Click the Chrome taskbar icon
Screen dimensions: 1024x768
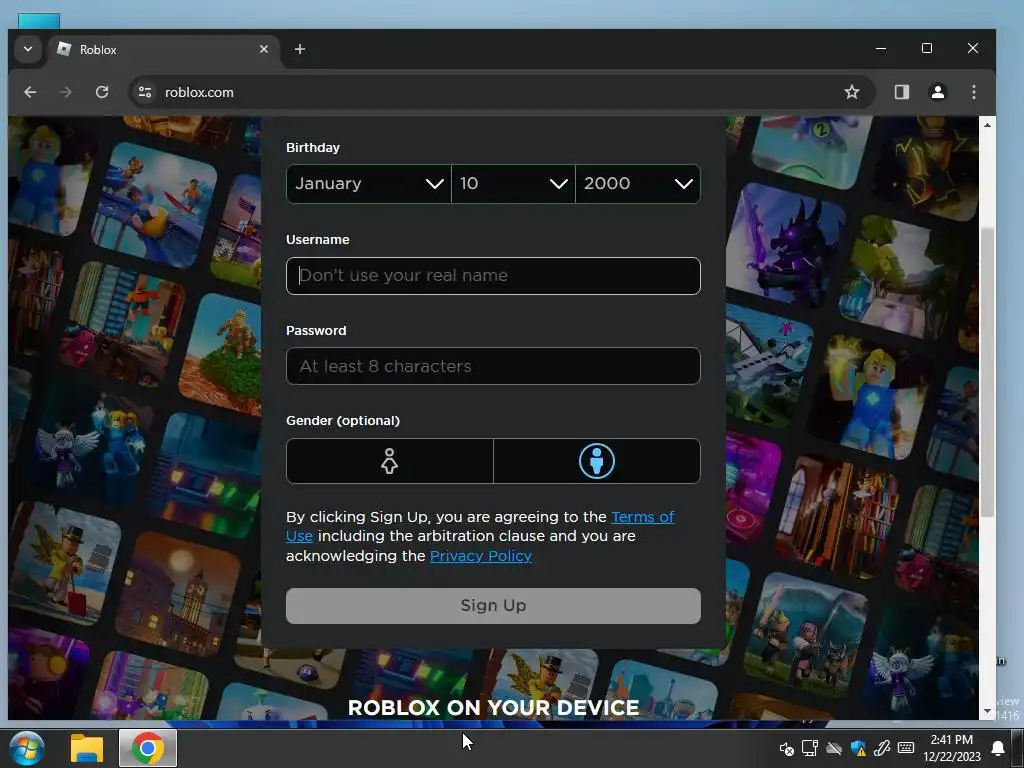[148, 748]
